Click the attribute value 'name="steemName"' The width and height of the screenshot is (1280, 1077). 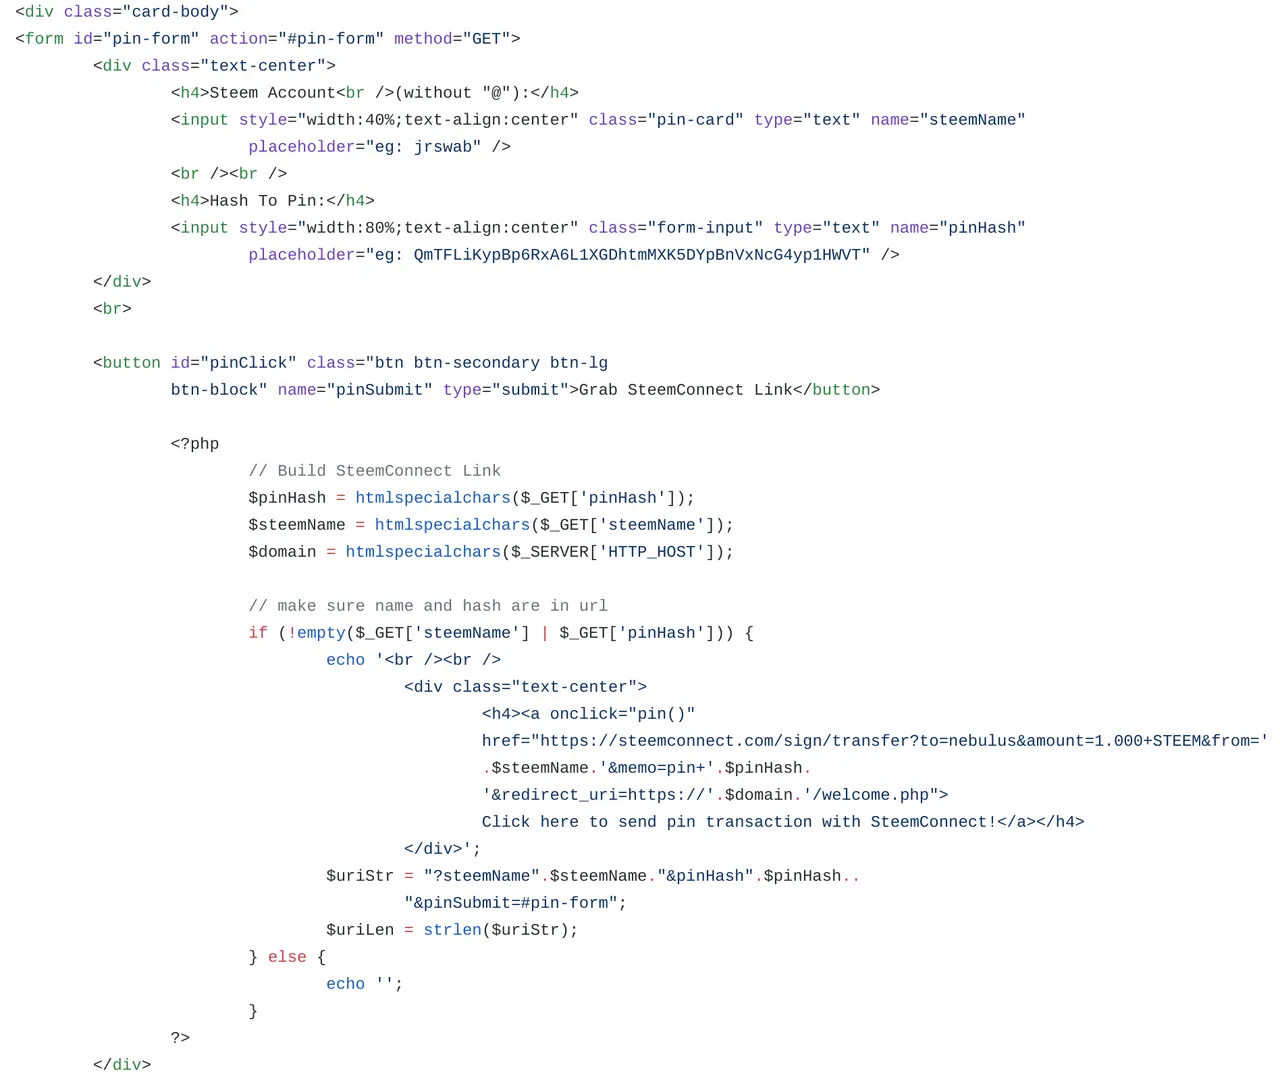click(948, 120)
